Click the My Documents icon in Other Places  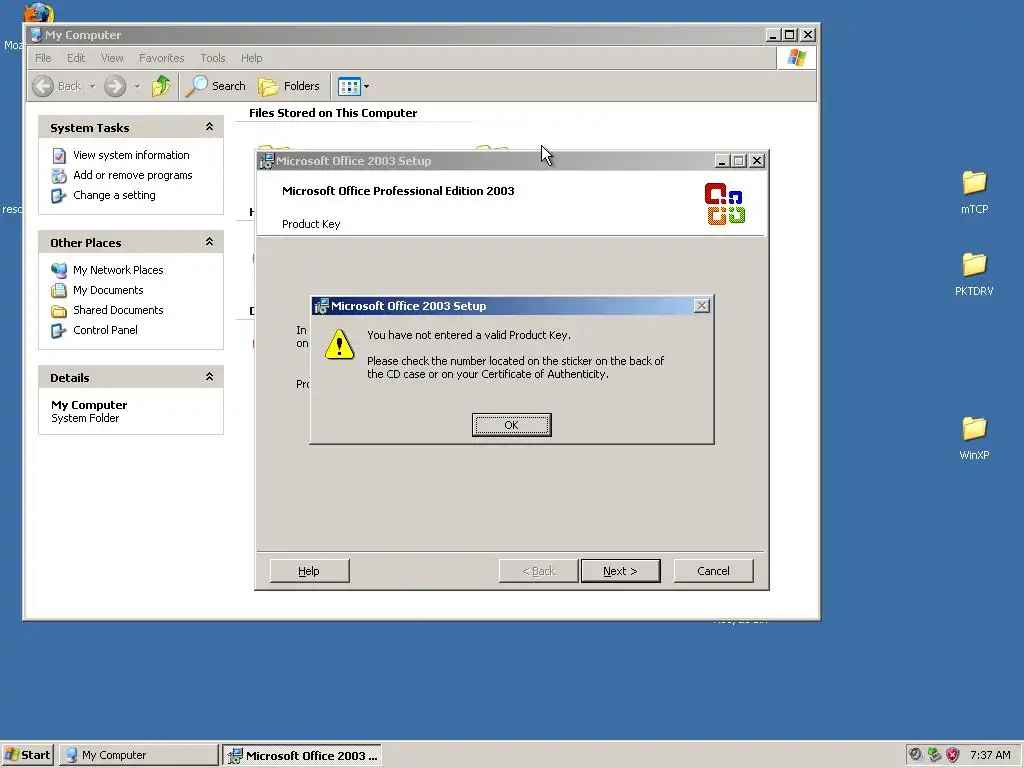point(59,291)
